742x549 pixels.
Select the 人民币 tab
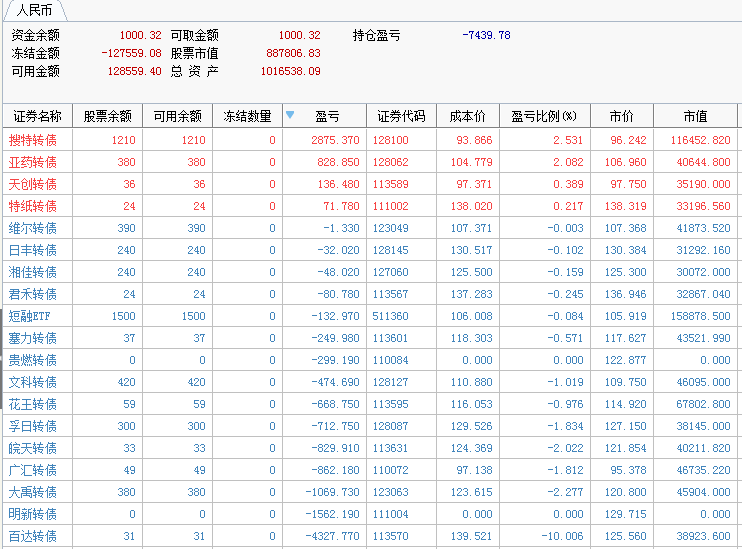pyautogui.click(x=35, y=11)
